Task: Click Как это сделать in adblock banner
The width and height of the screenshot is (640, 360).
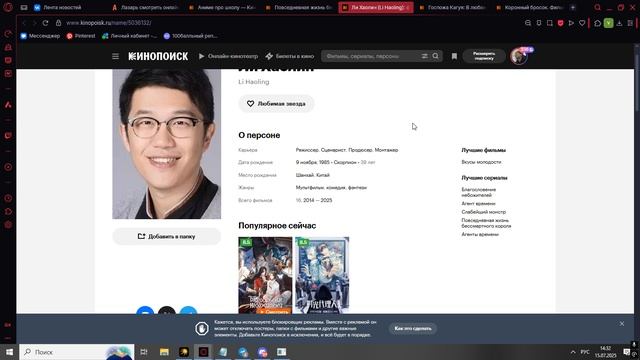Action: [x=413, y=329]
